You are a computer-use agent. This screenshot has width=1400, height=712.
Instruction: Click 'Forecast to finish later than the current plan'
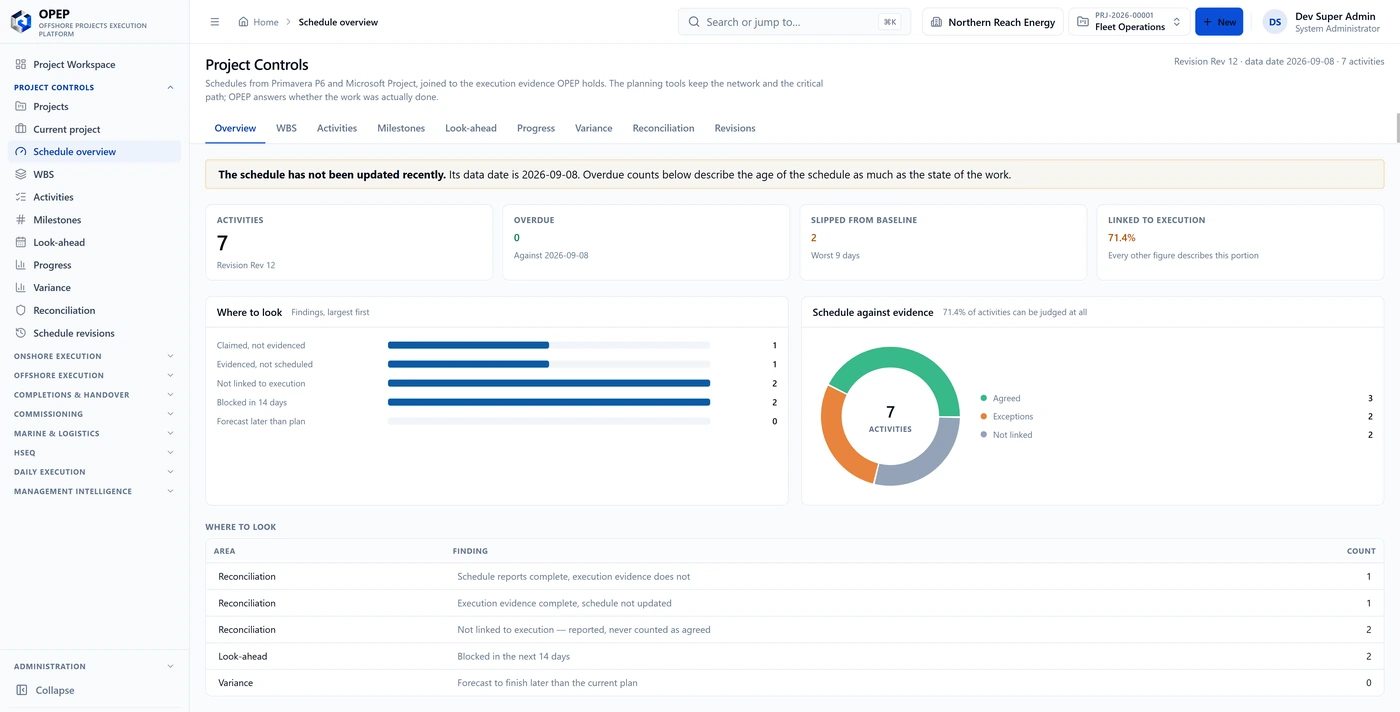coord(547,683)
